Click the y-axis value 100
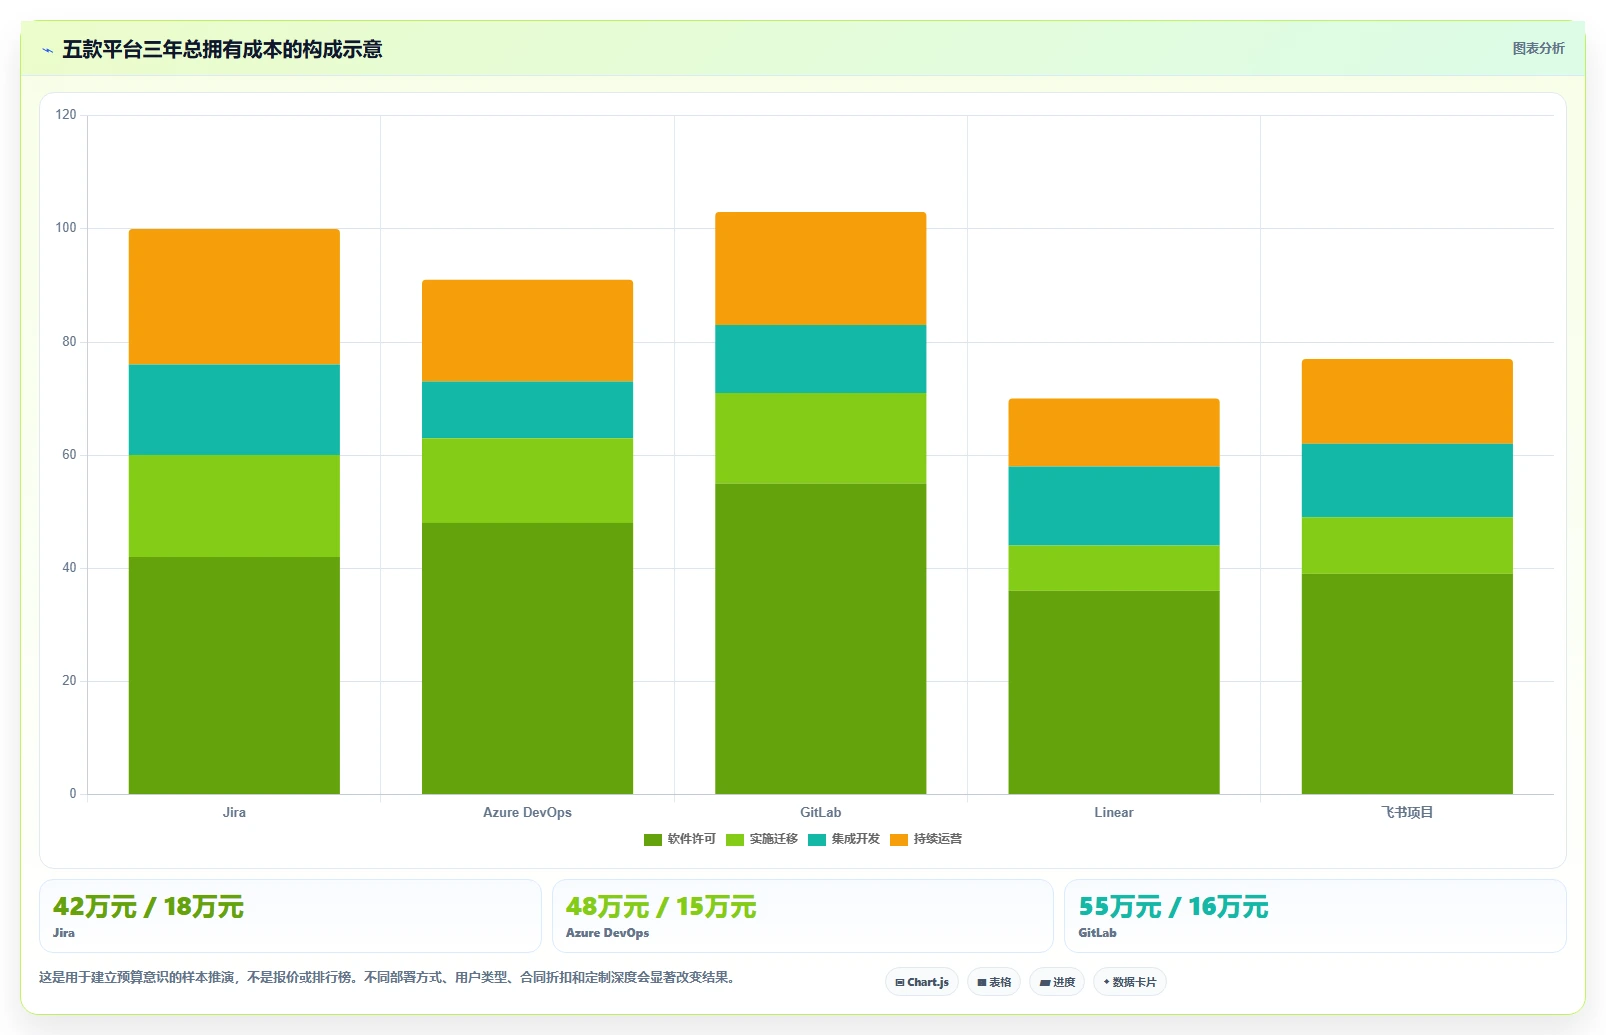The image size is (1606, 1035). tap(66, 228)
